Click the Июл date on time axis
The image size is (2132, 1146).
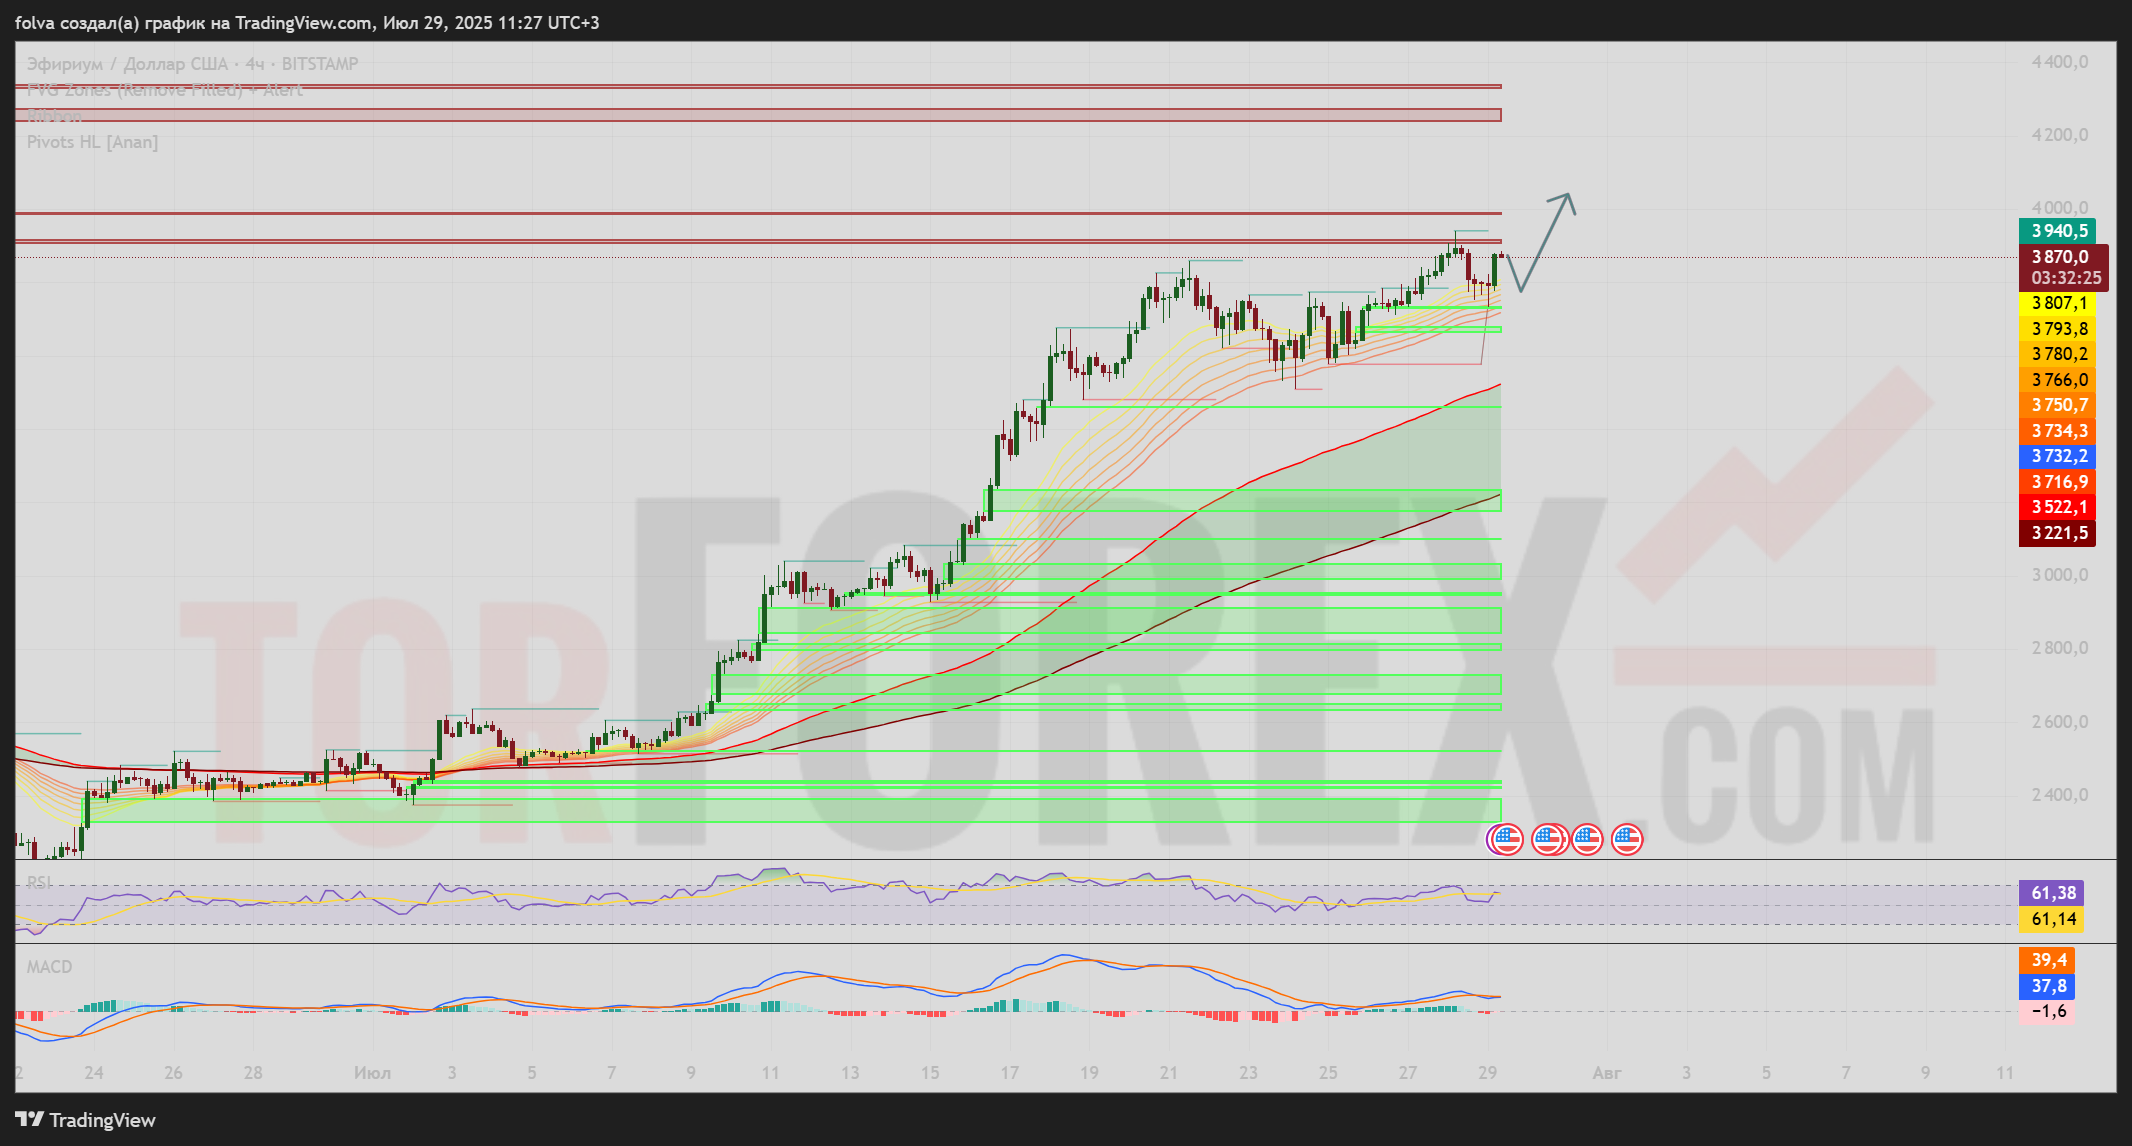(372, 1073)
